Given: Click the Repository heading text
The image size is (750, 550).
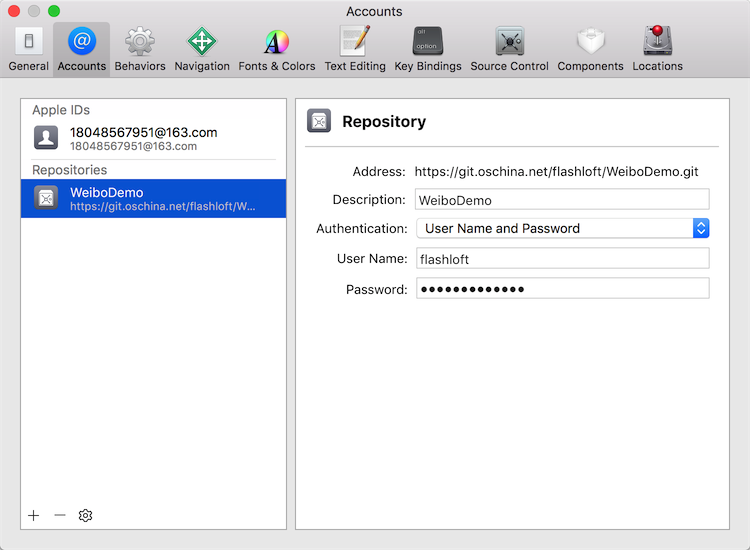Looking at the screenshot, I should click(384, 121).
